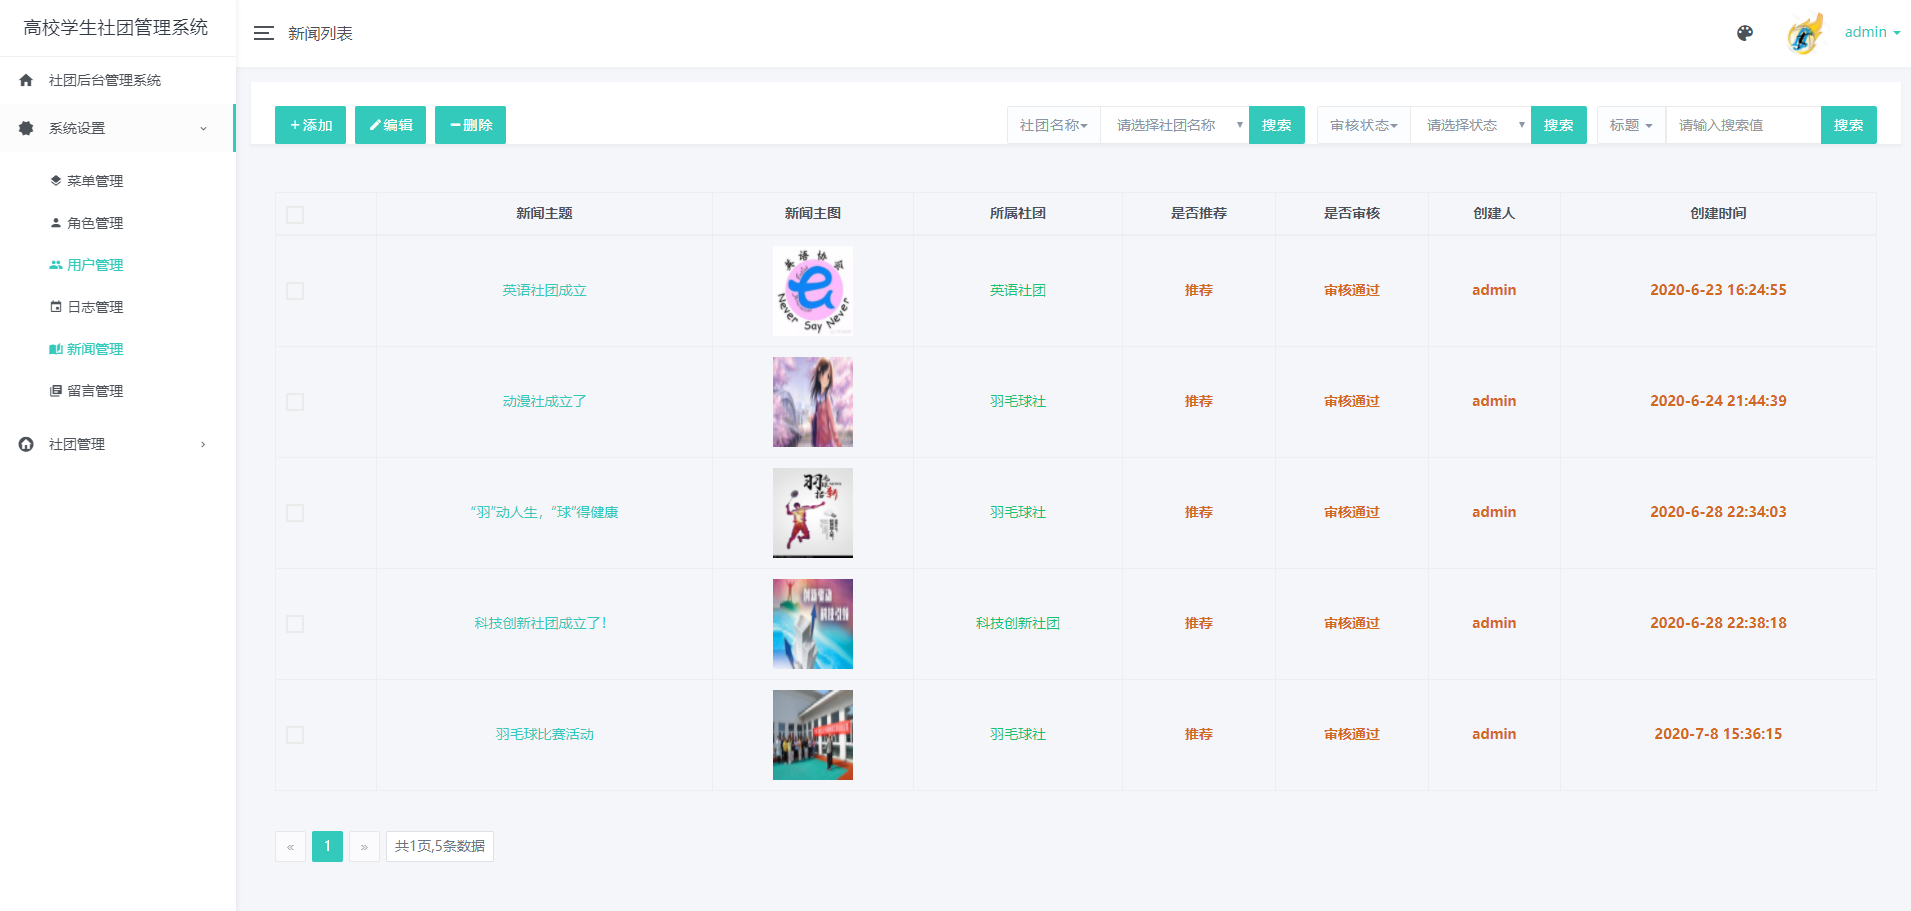Open the badminton poster thumbnail for "羽"动人生
The width and height of the screenshot is (1911, 911).
click(x=813, y=513)
